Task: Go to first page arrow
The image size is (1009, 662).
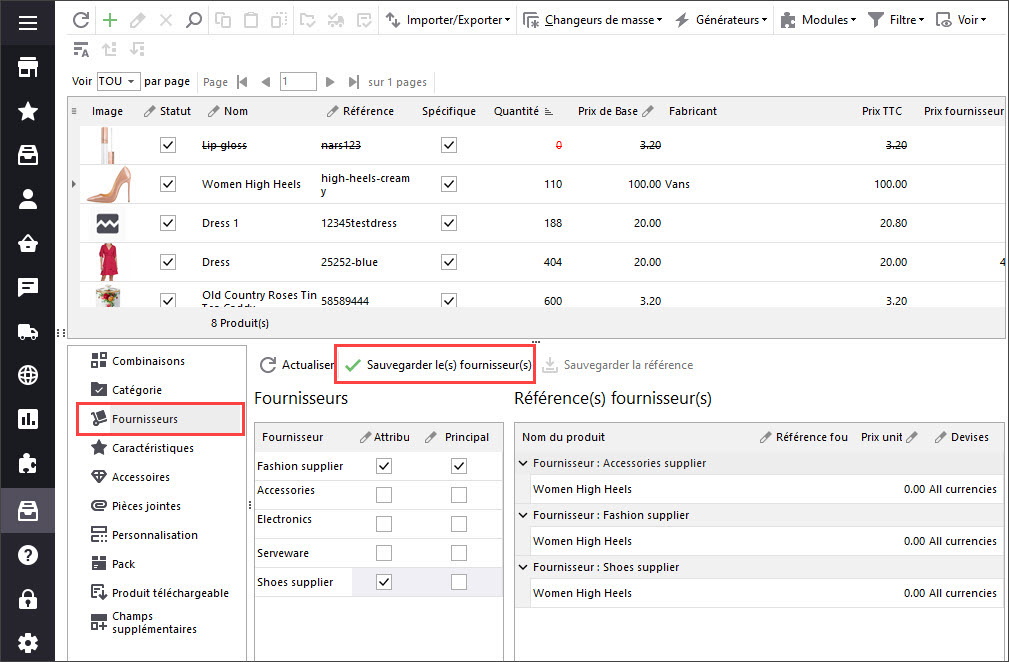Action: click(242, 82)
